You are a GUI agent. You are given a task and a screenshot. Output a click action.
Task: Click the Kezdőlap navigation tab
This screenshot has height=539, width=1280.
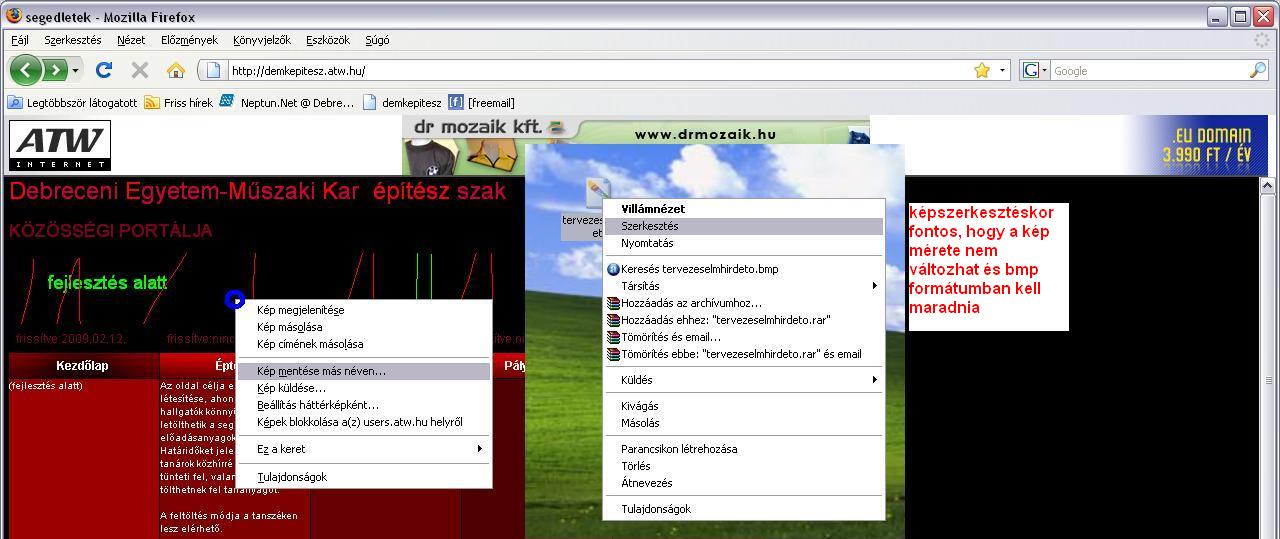[83, 366]
